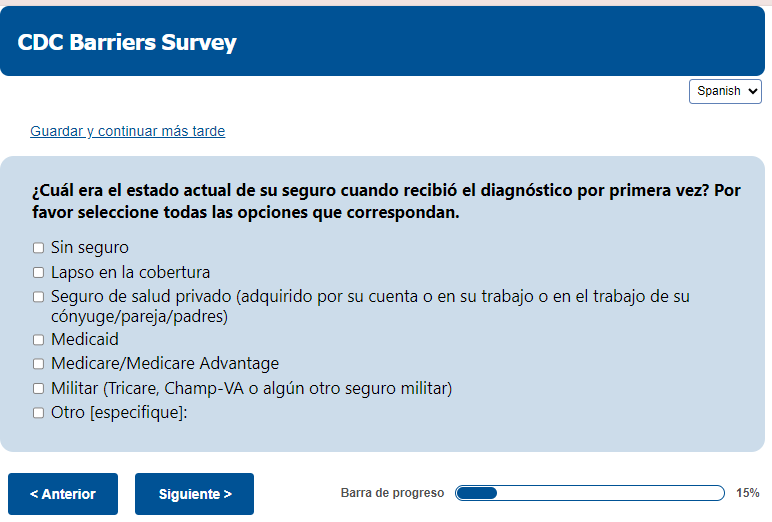The width and height of the screenshot is (772, 522).
Task: Check the Otro [especifique] checkbox
Action: [x=38, y=413]
